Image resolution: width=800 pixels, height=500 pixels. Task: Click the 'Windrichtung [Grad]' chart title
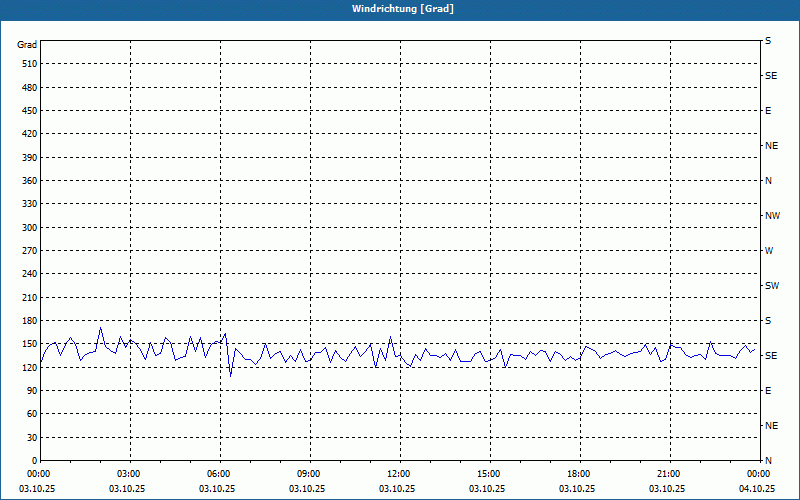403,9
